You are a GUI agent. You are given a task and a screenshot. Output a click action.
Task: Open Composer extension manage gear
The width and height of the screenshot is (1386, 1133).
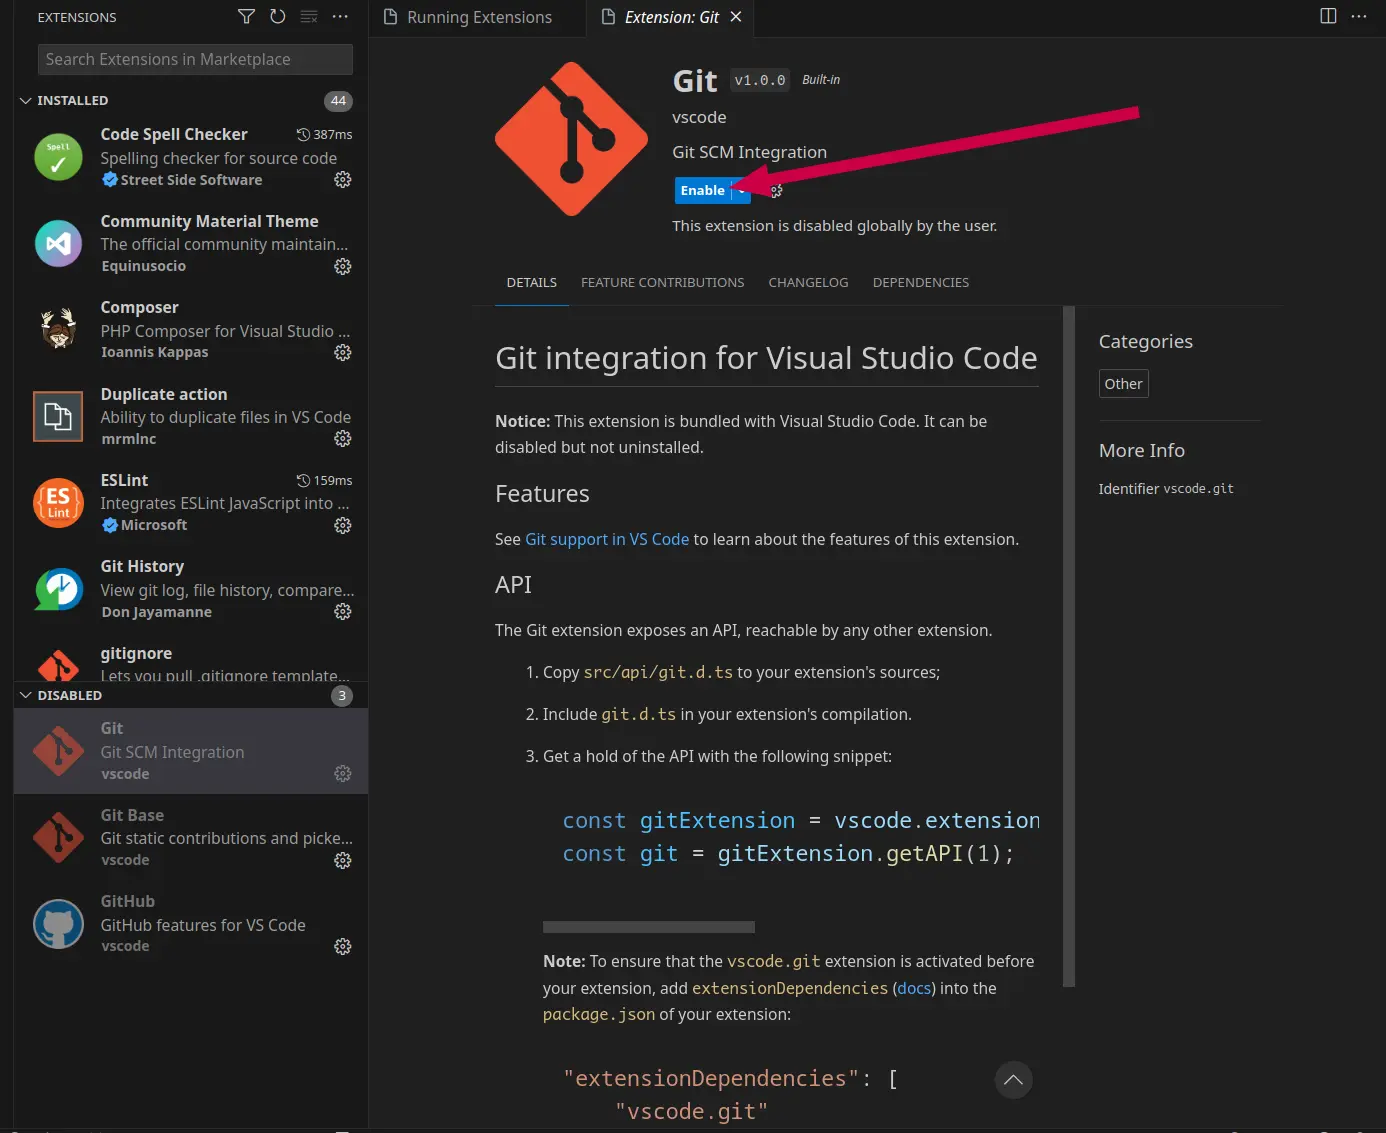click(x=343, y=353)
